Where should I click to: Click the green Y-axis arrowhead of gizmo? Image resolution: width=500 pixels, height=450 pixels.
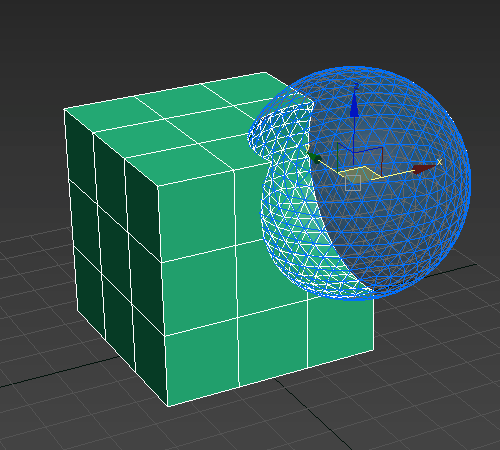[x=314, y=157]
